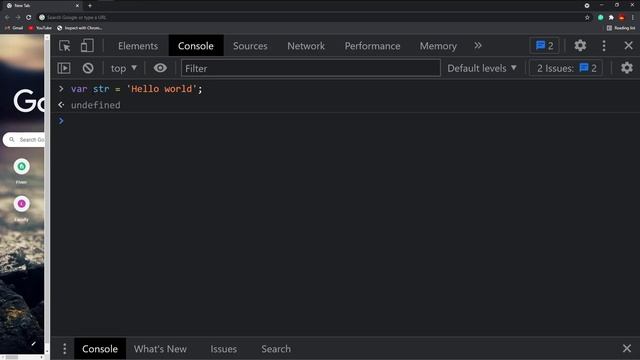
Task: Switch to Search drawer tab
Action: click(276, 349)
